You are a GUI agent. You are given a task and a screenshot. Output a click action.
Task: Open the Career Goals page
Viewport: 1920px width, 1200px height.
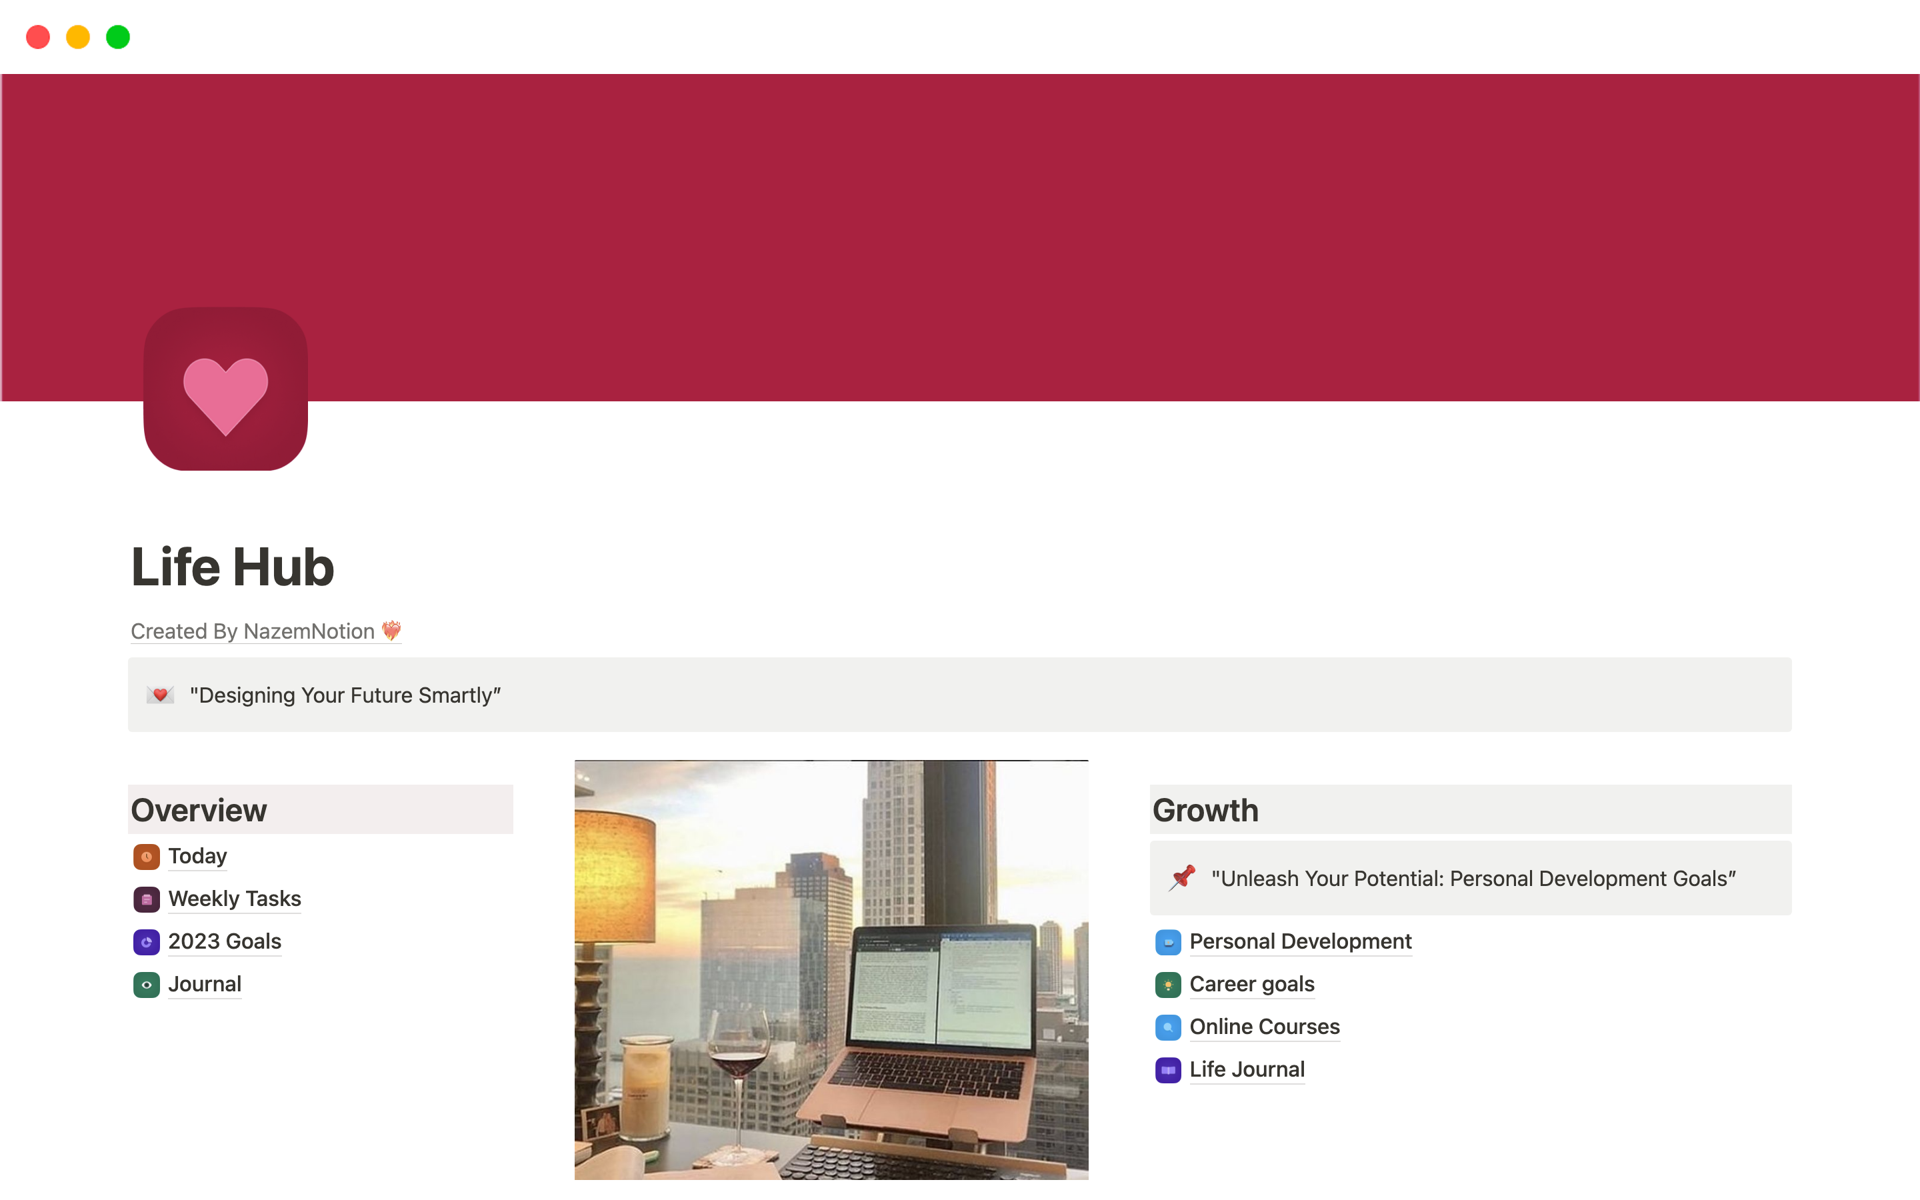coord(1251,983)
